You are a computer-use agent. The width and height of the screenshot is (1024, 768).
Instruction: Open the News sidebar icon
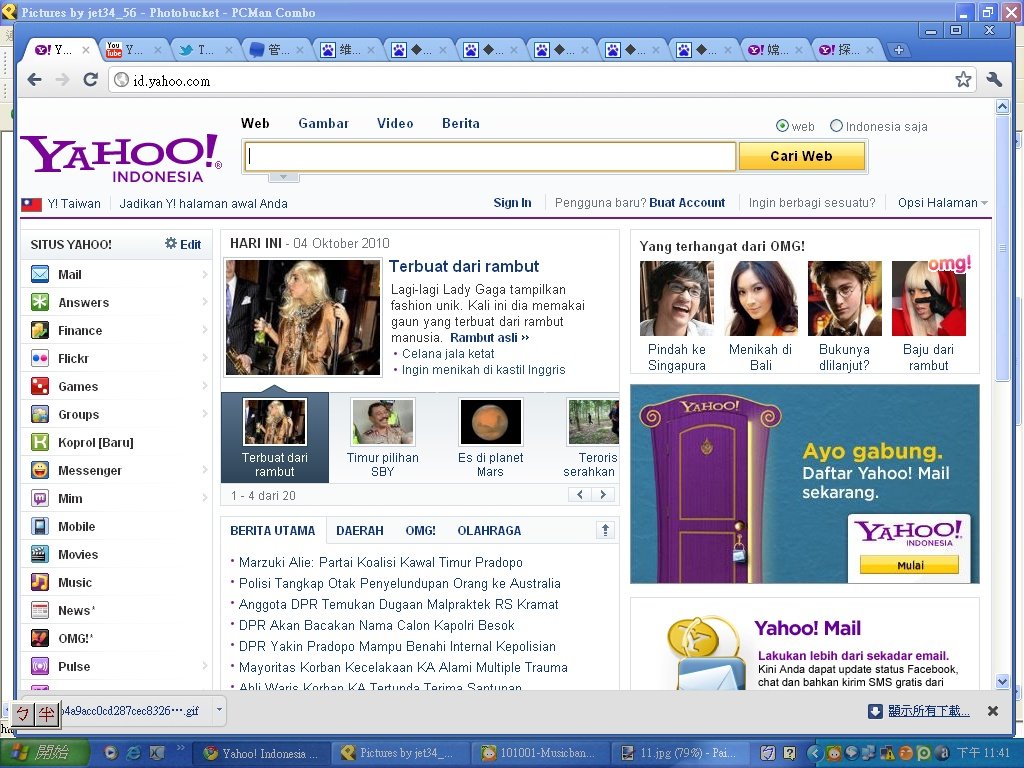point(40,611)
